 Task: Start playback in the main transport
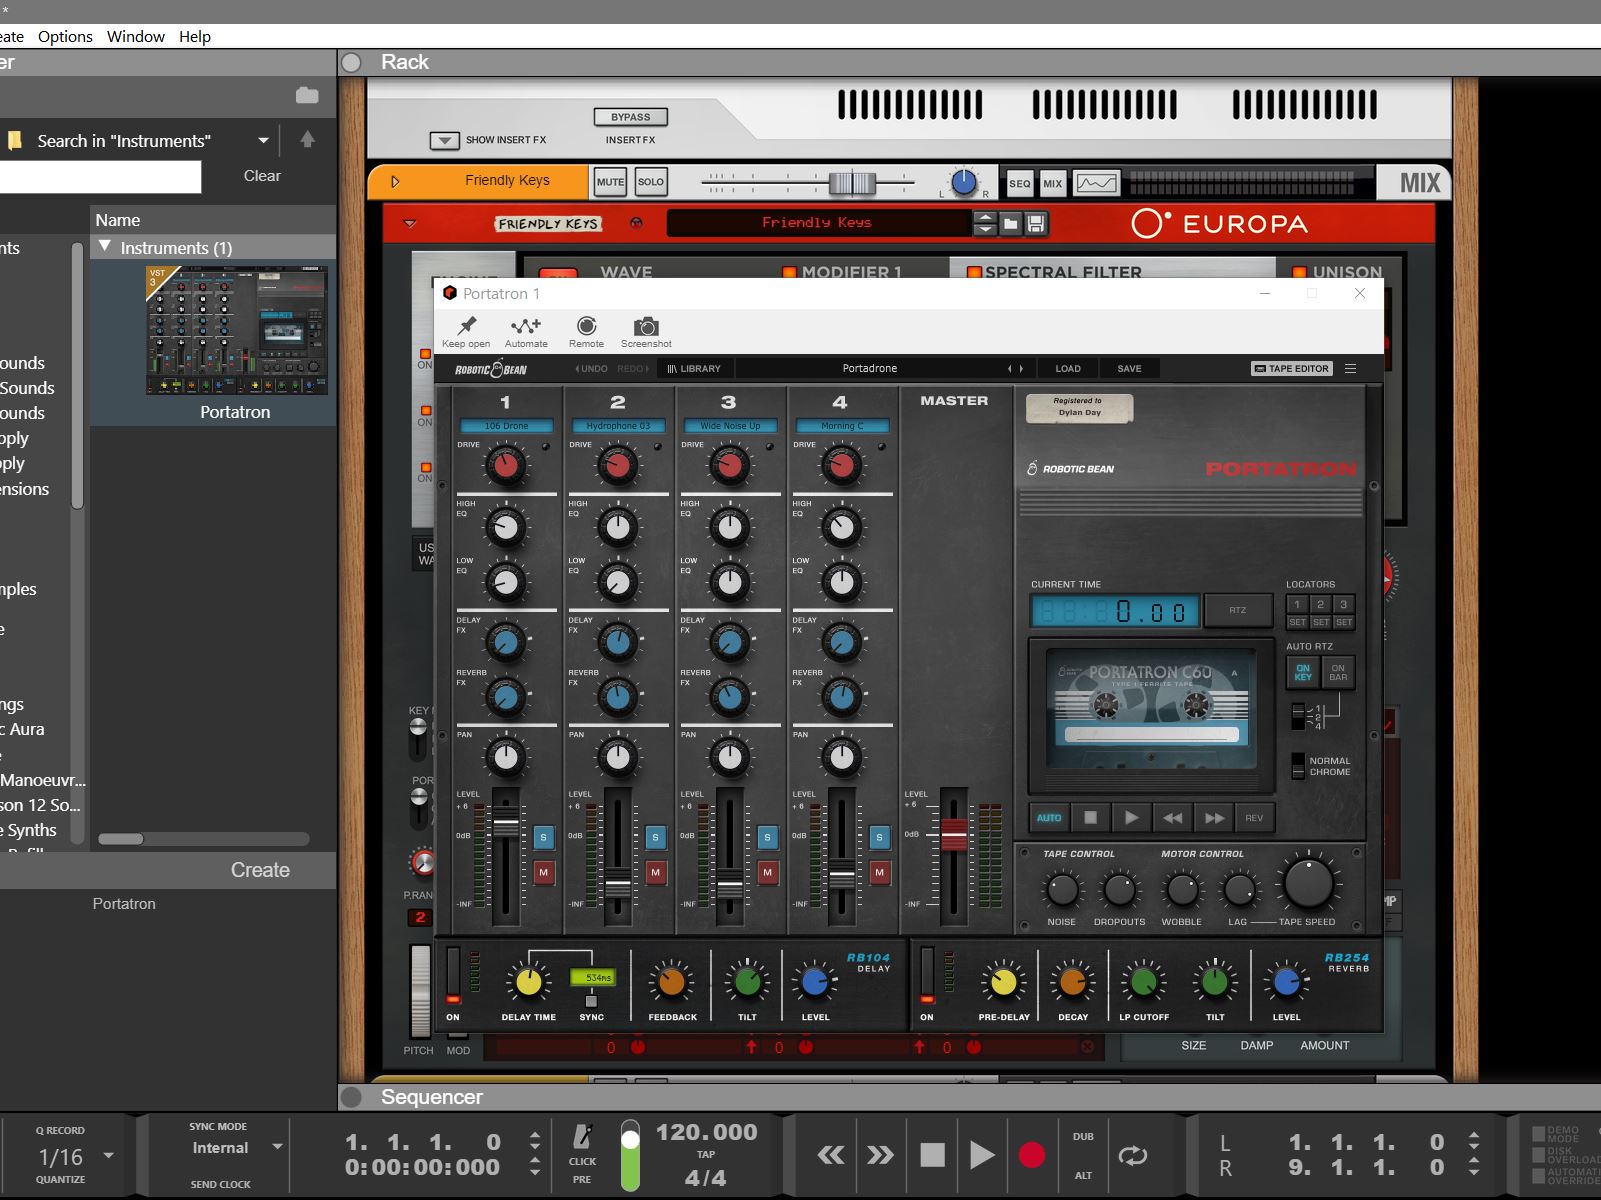[x=982, y=1156]
